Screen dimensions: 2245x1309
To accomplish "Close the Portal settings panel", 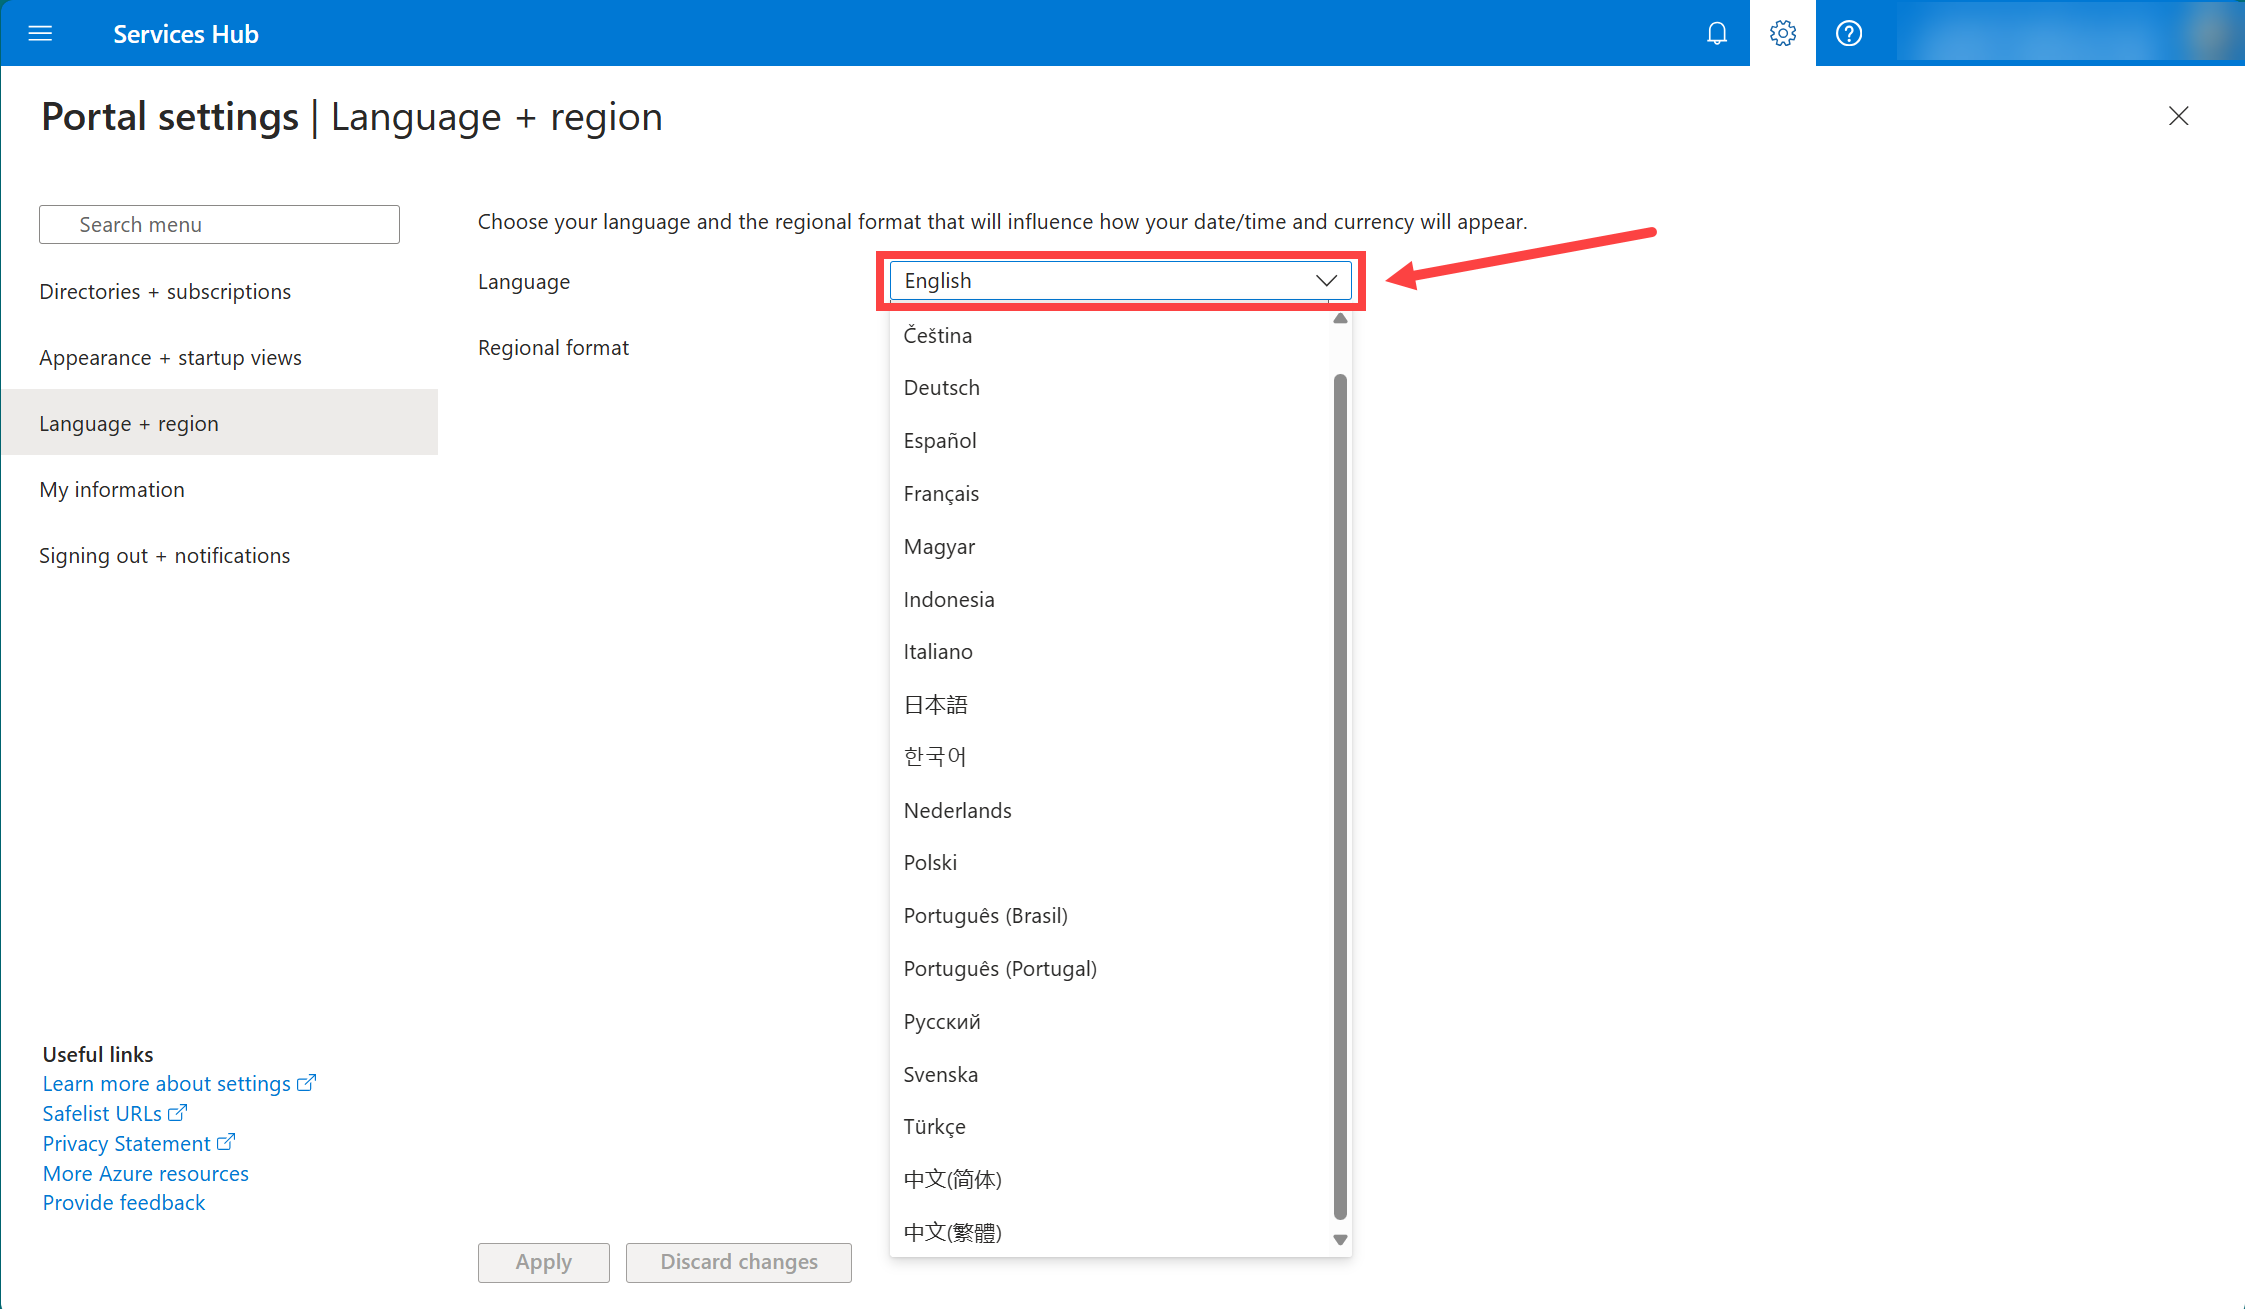I will [2178, 116].
